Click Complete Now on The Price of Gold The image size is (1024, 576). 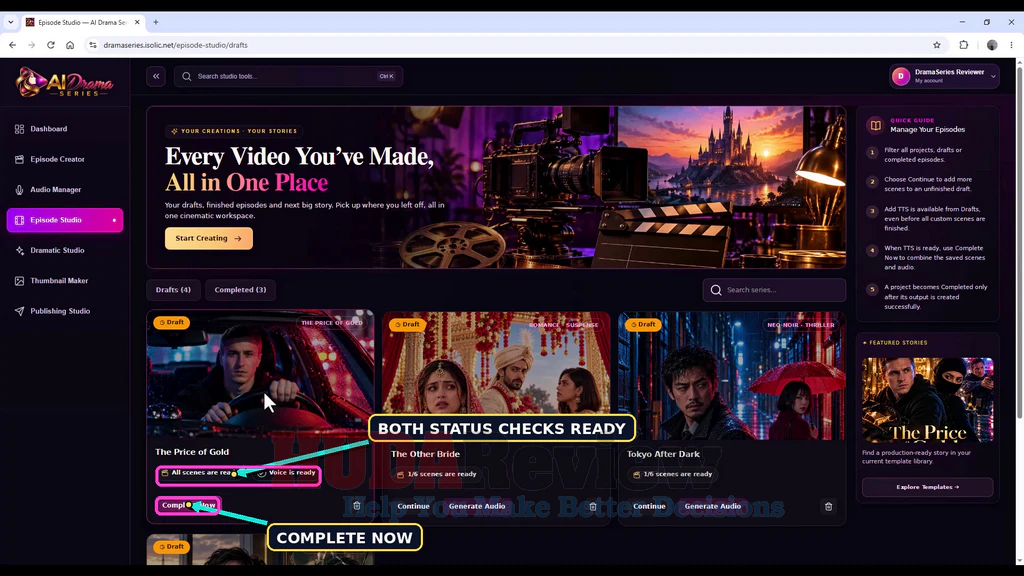tap(188, 505)
